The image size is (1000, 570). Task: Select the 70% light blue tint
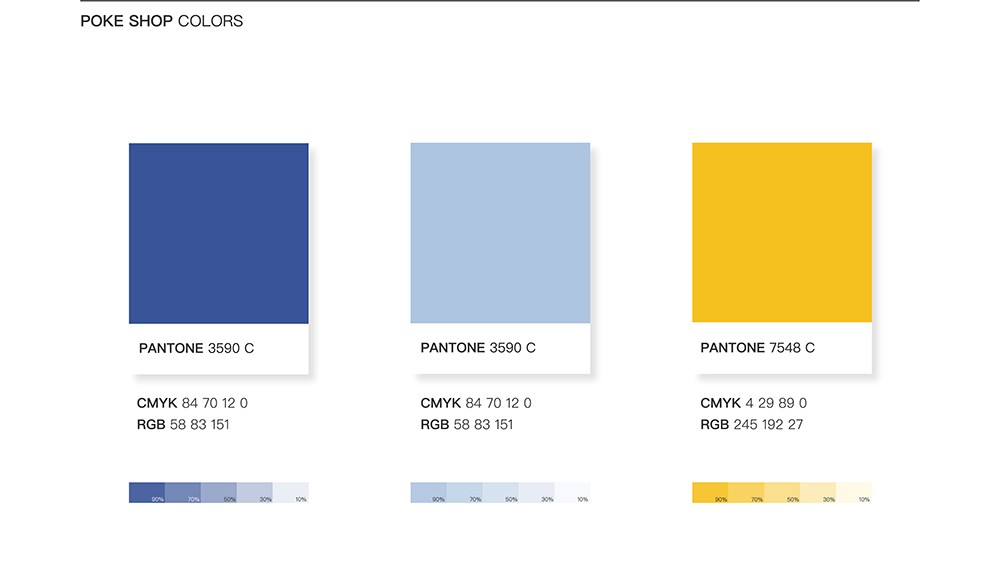(x=464, y=493)
